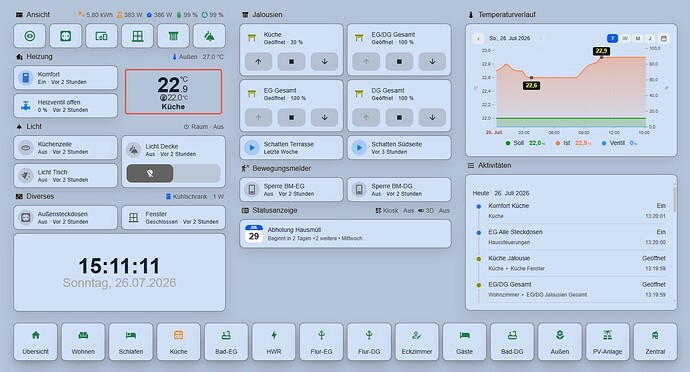Toggle the Sperre BM-DG motion lock
Image resolution: width=690 pixels, height=372 pixels.
coord(399,190)
